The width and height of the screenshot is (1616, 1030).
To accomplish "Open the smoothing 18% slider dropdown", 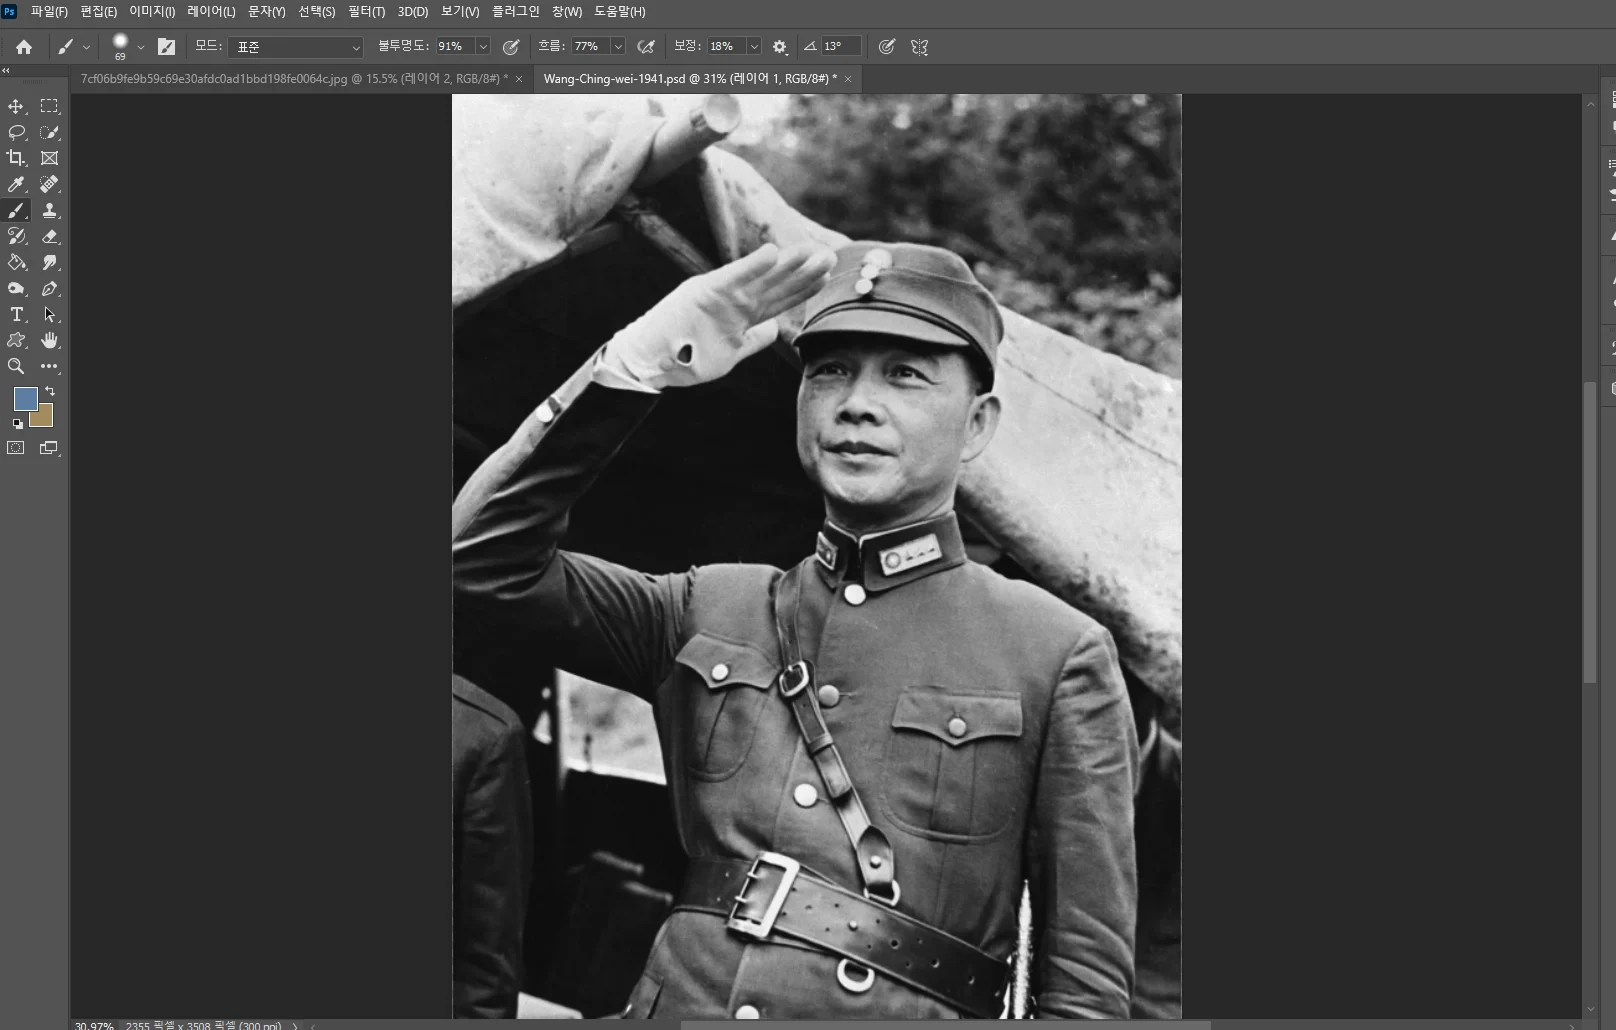I will click(x=754, y=46).
